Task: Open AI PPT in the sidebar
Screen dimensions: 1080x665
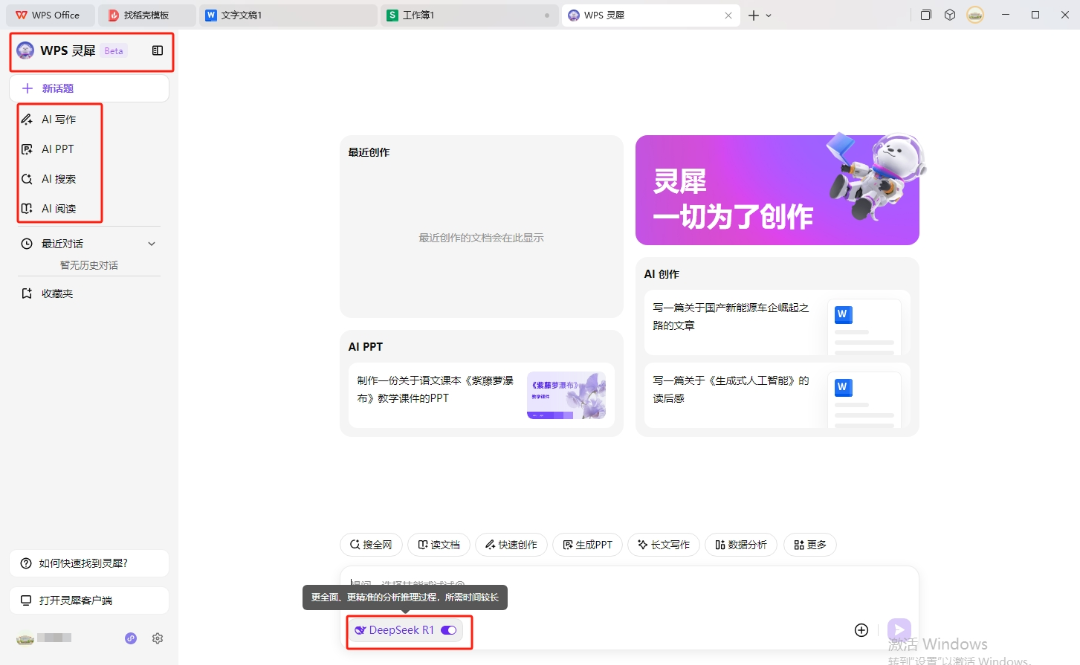Action: (59, 149)
